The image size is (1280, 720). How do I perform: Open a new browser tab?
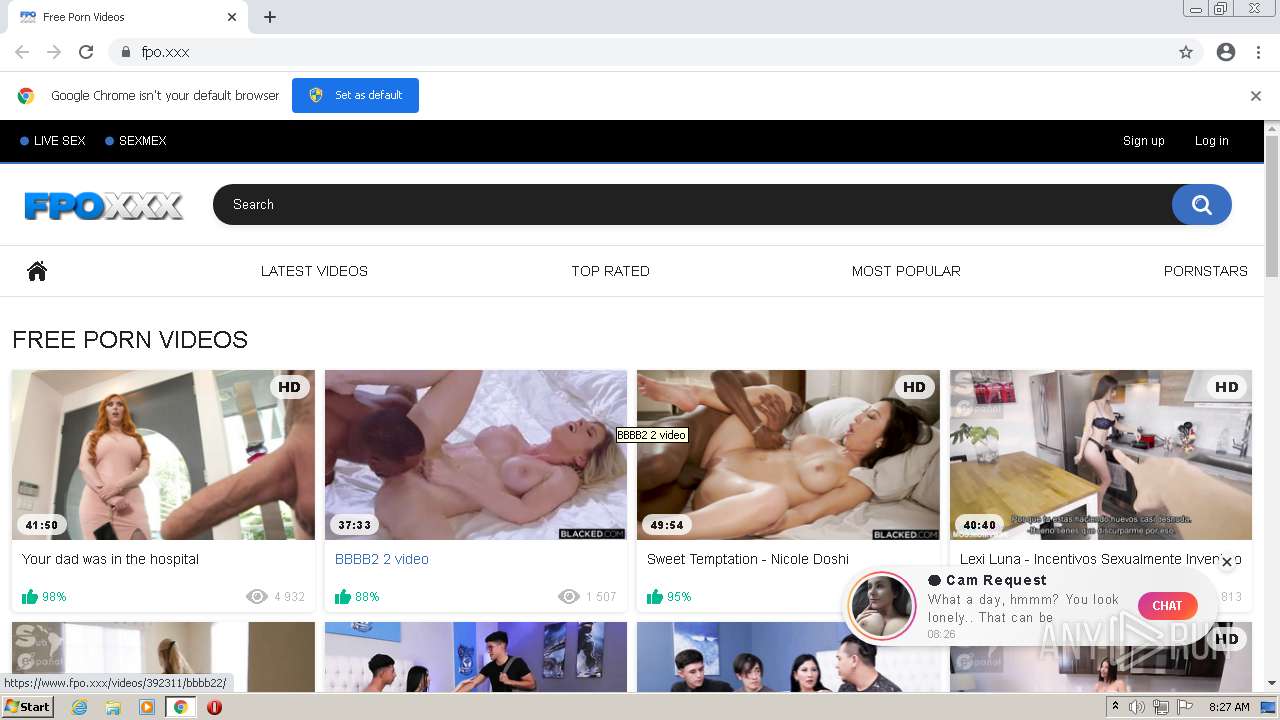(x=270, y=17)
